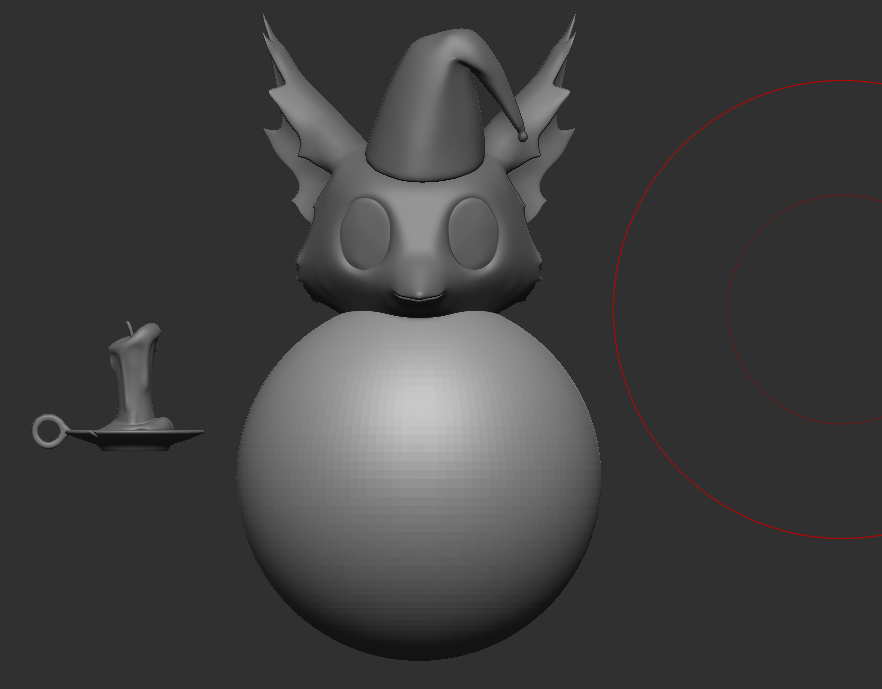882x689 pixels.
Task: Click the ring handle of the candle holder
Action: click(48, 431)
